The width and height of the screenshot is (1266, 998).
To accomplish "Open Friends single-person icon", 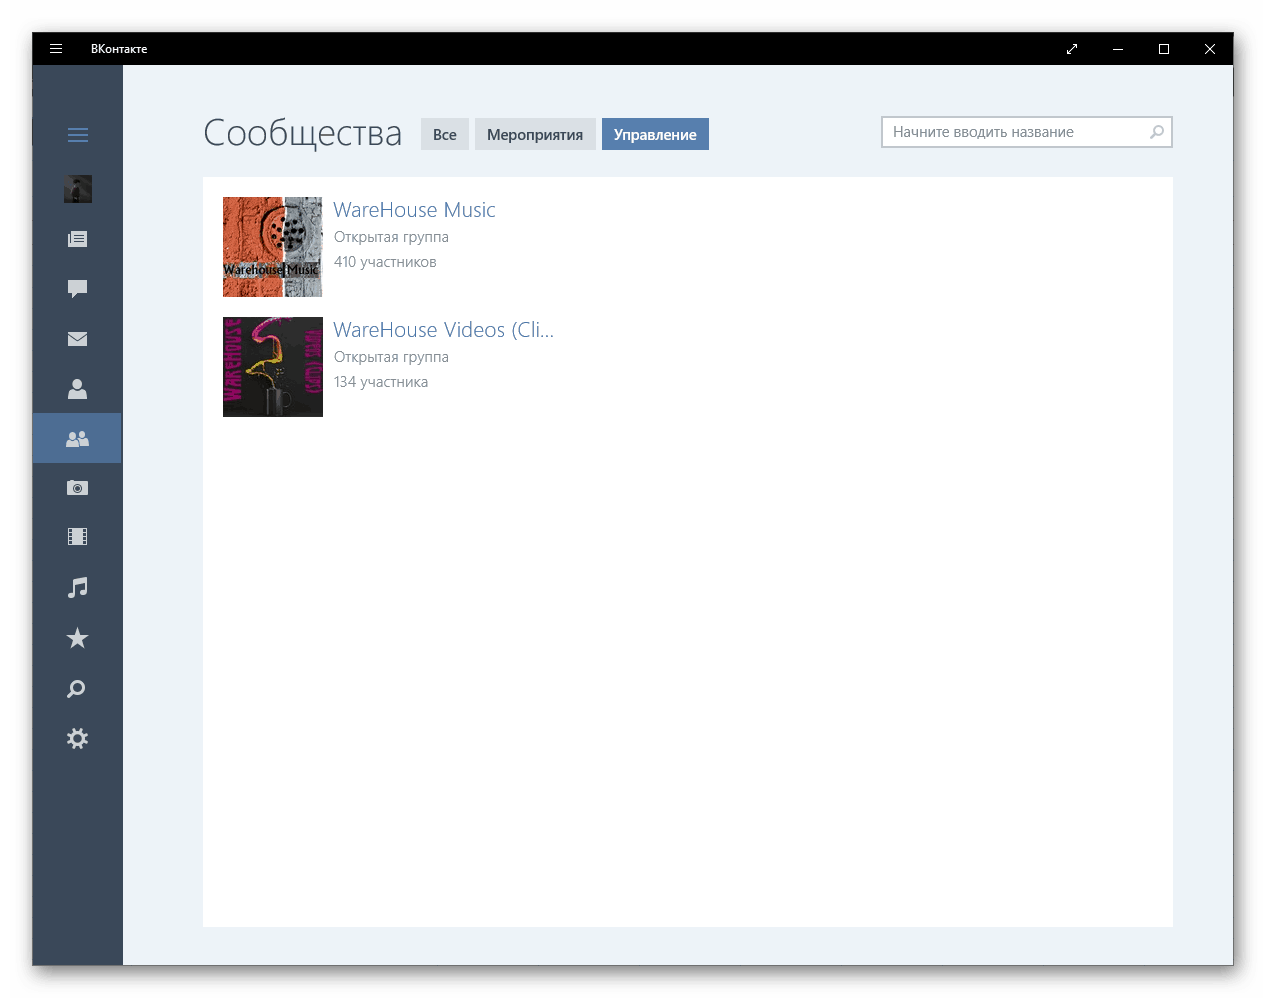I will click(x=78, y=389).
